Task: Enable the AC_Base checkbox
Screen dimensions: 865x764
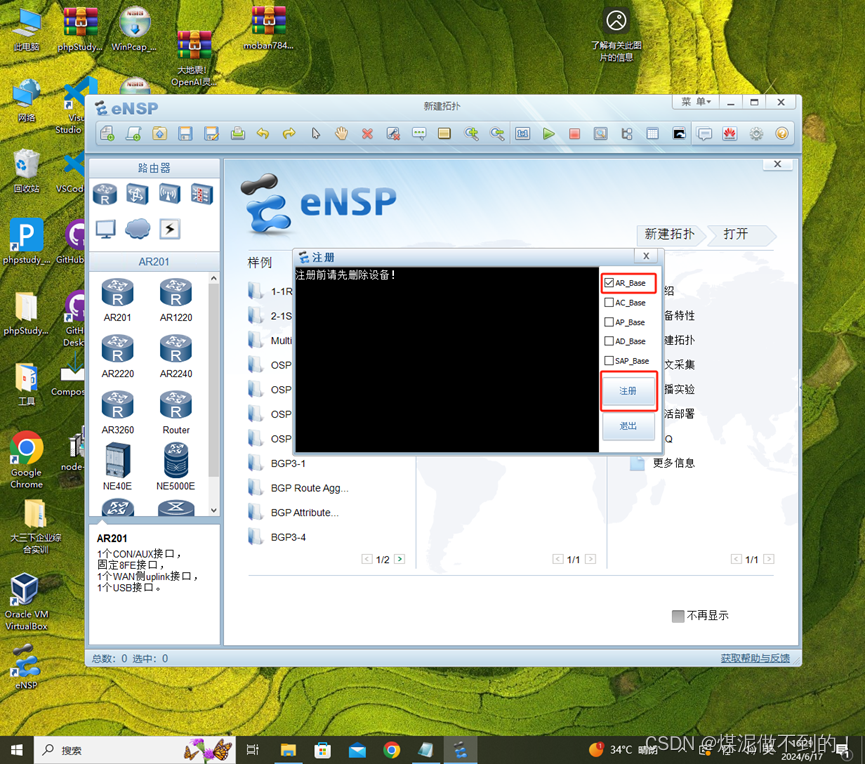Action: click(608, 303)
